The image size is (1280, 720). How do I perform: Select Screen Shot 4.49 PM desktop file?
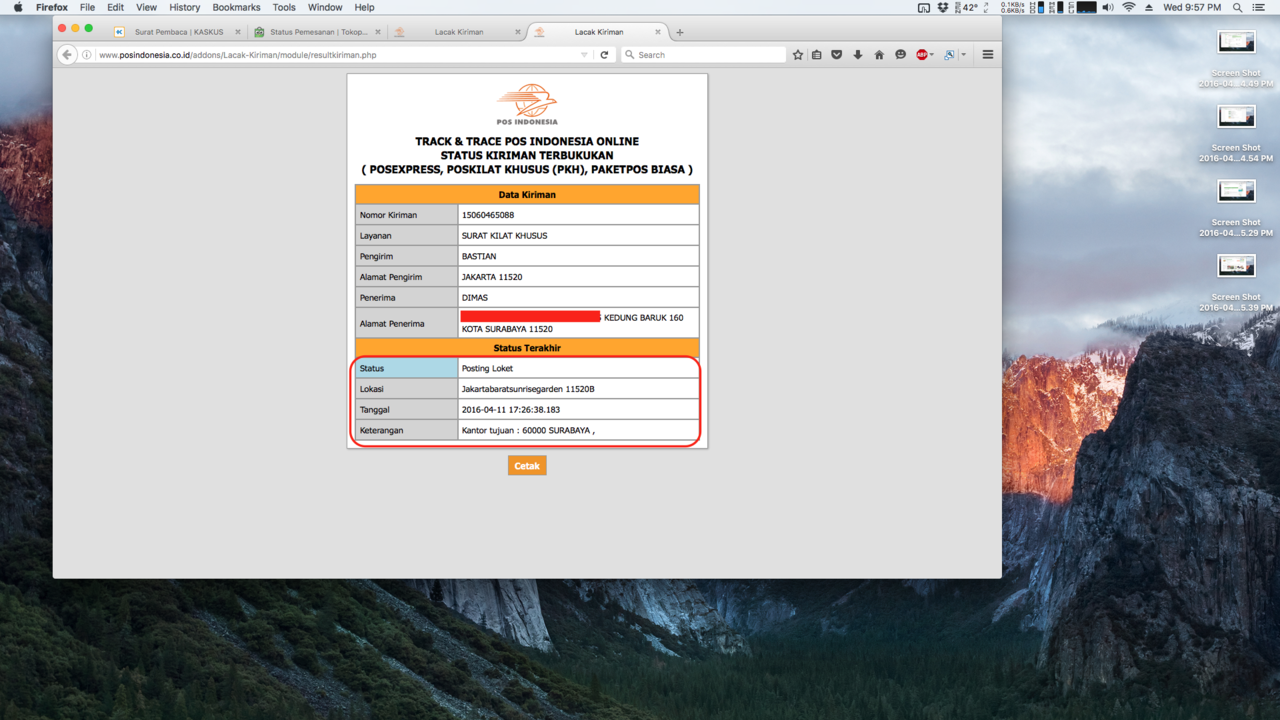pos(1236,57)
